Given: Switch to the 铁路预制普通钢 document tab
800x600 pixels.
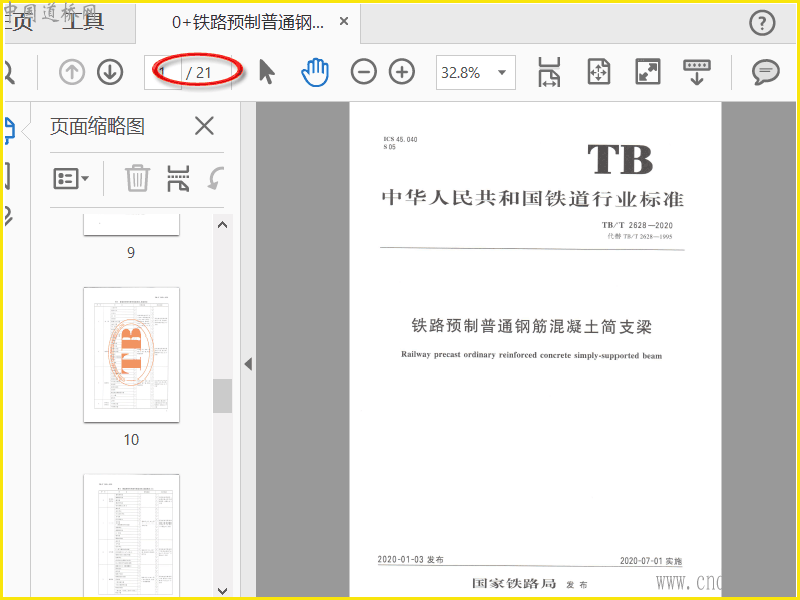Looking at the screenshot, I should (248, 22).
